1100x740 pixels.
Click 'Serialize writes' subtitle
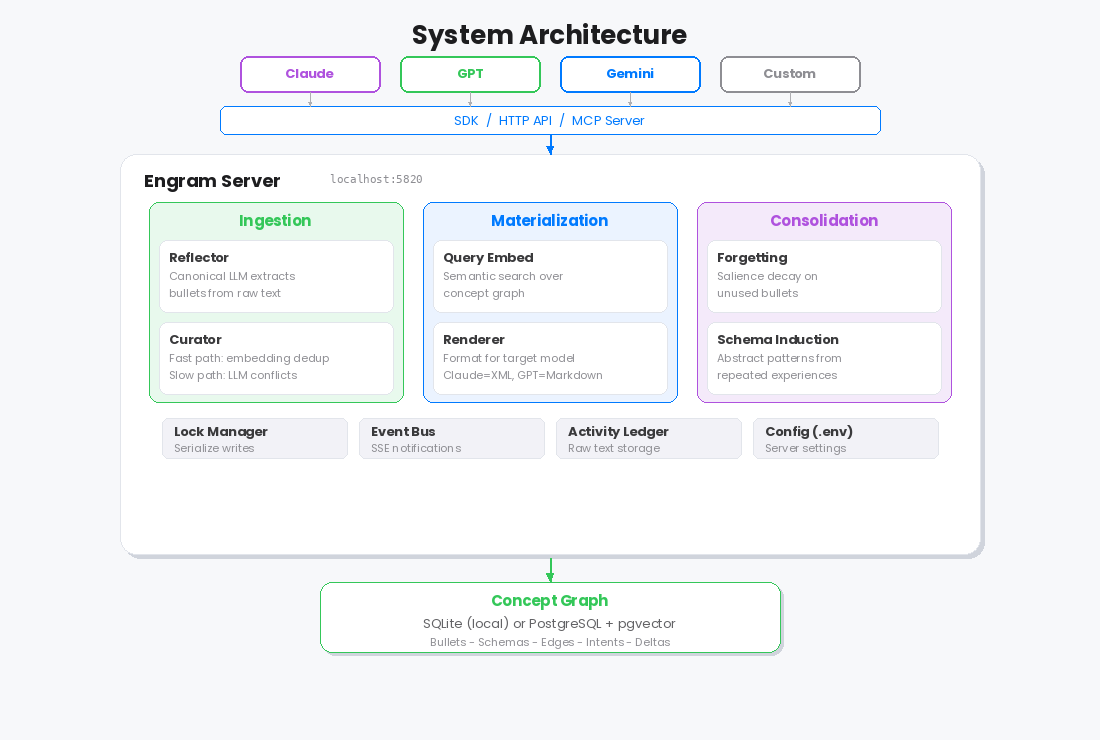214,448
